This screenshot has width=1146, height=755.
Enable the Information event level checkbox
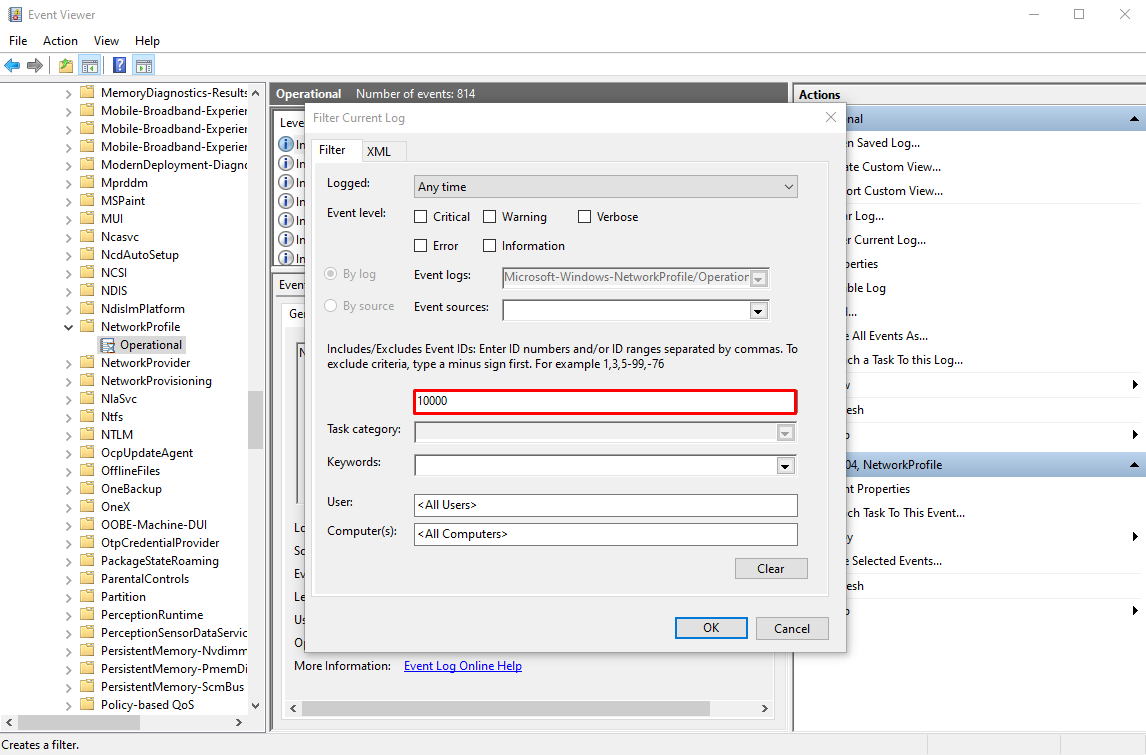pos(490,245)
